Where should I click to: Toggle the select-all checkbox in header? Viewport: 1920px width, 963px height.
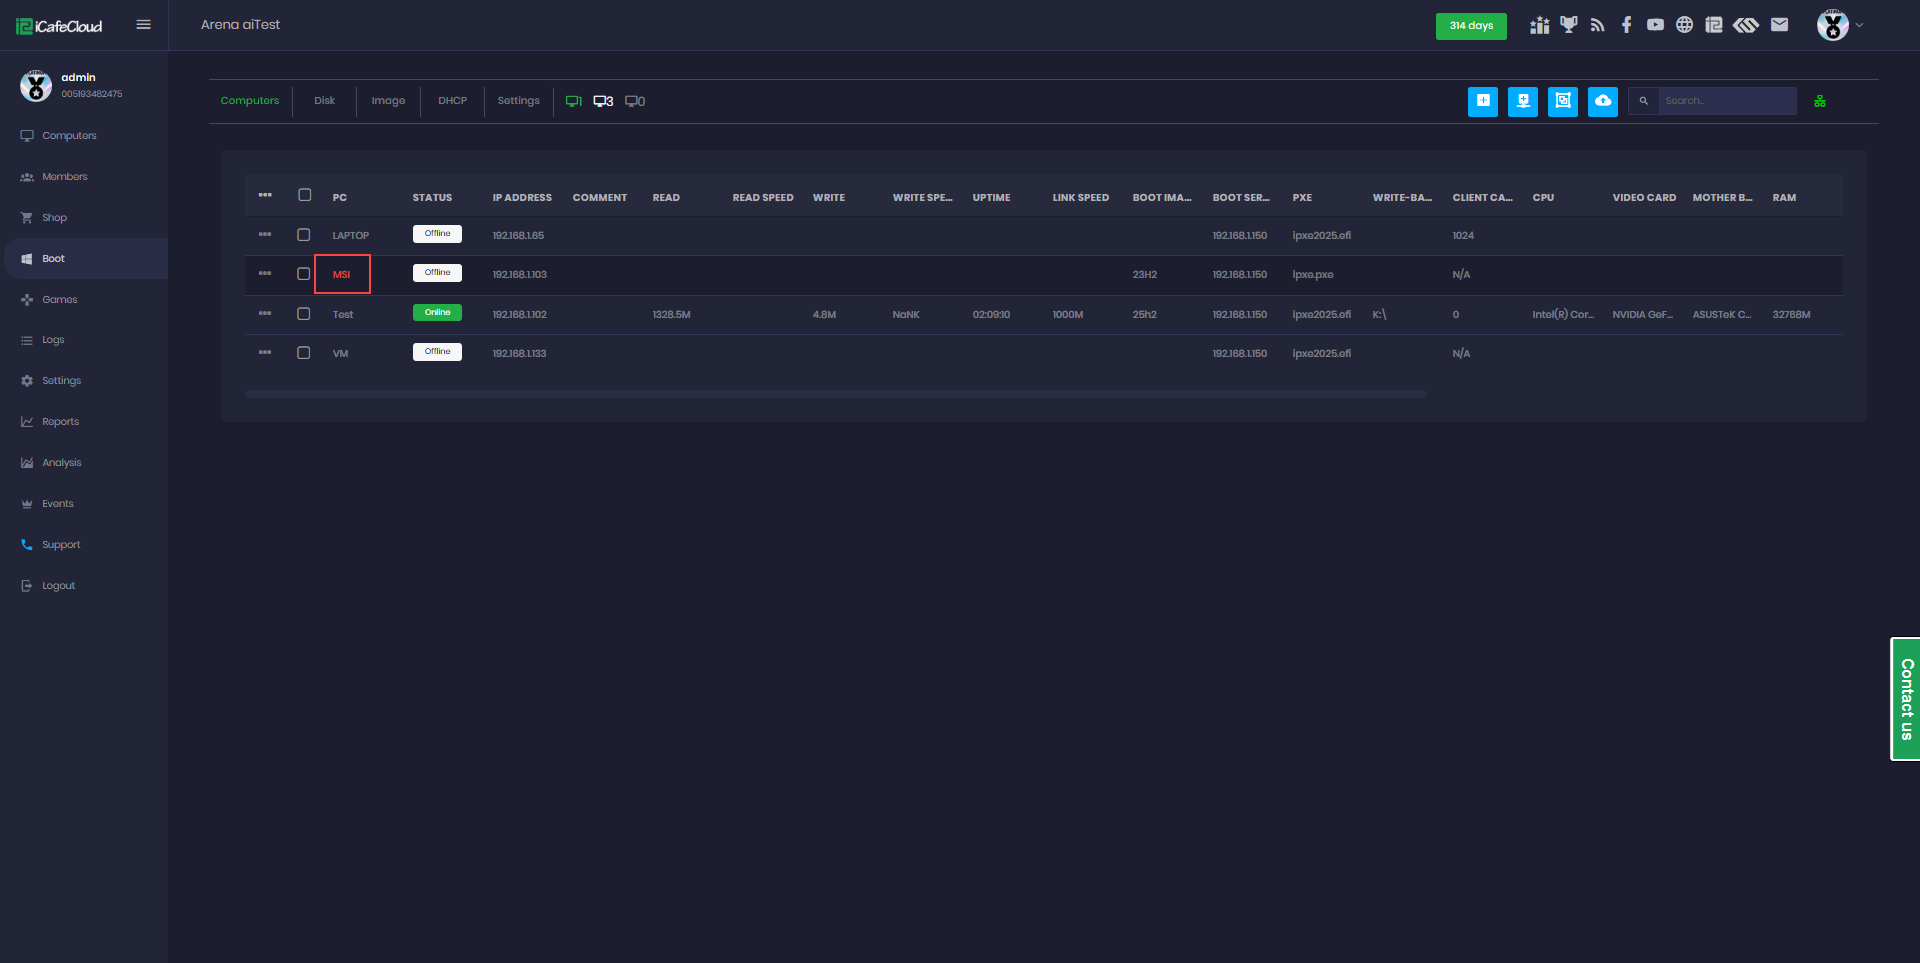[305, 196]
